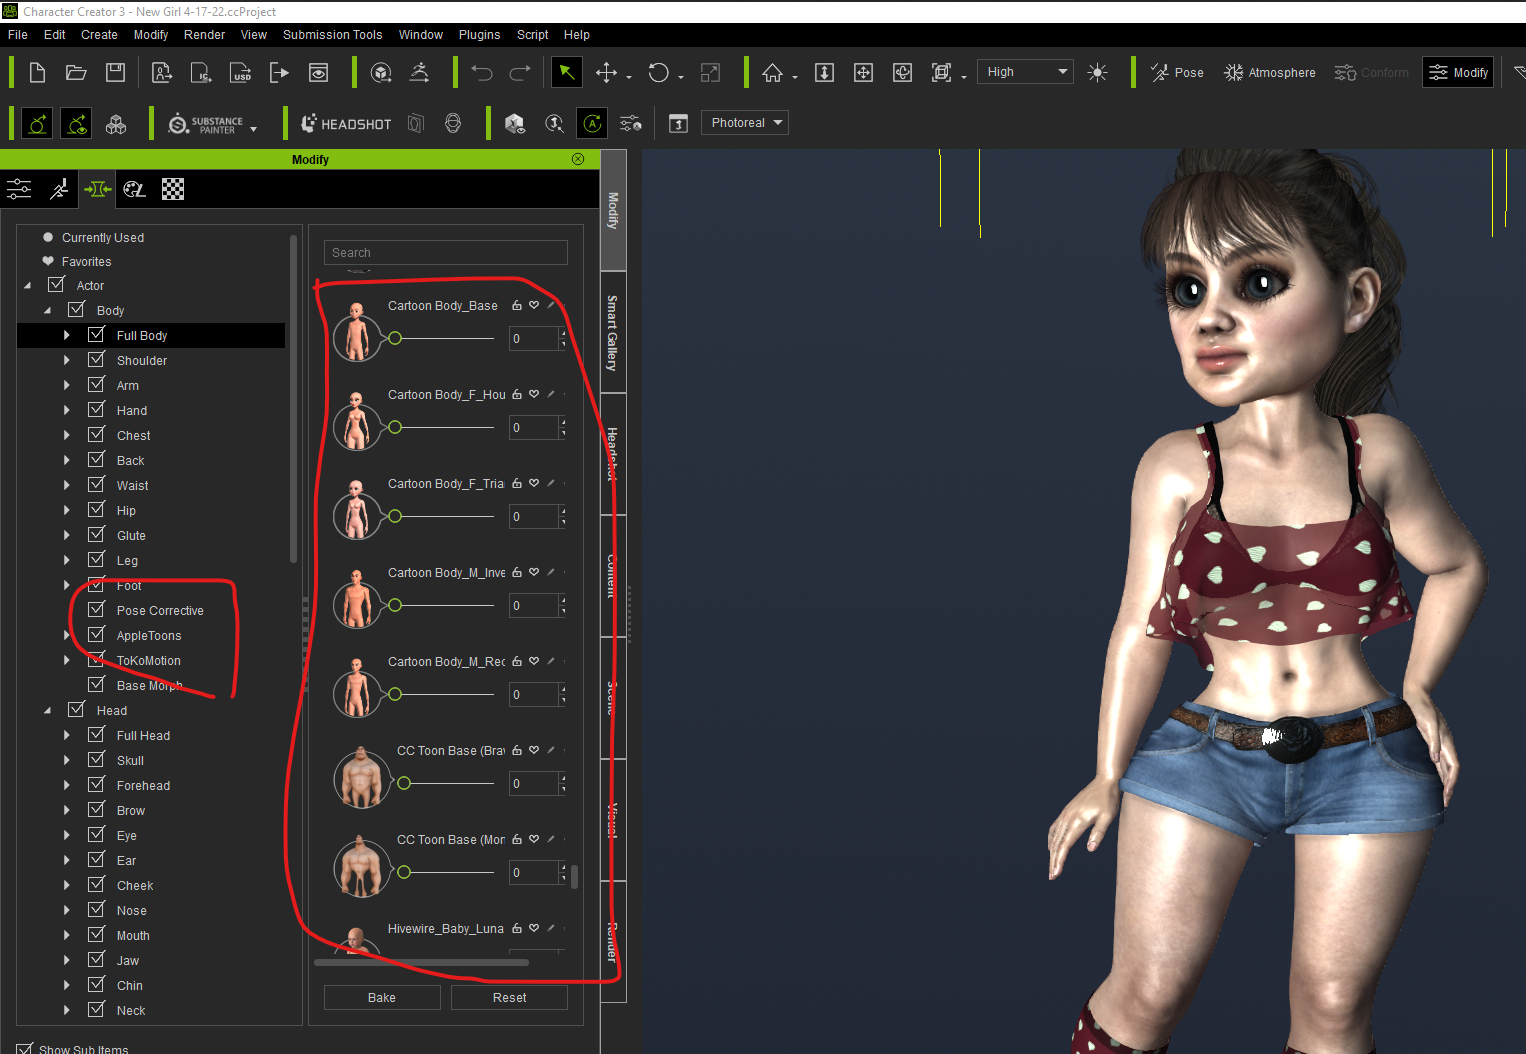This screenshot has height=1054, width=1526.
Task: Click the Bake button
Action: click(382, 997)
